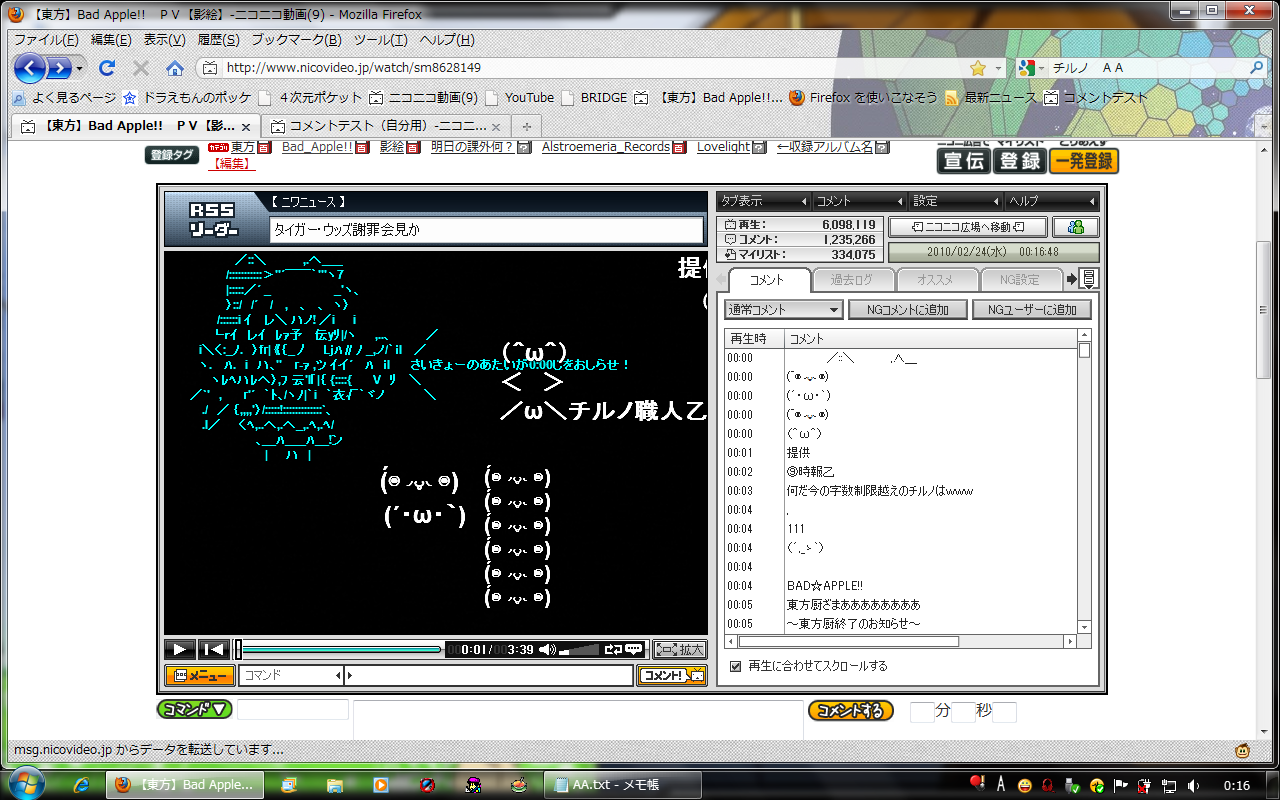The width and height of the screenshot is (1280, 800).
Task: Sort by the 再生時 column header
Action: click(x=754, y=339)
